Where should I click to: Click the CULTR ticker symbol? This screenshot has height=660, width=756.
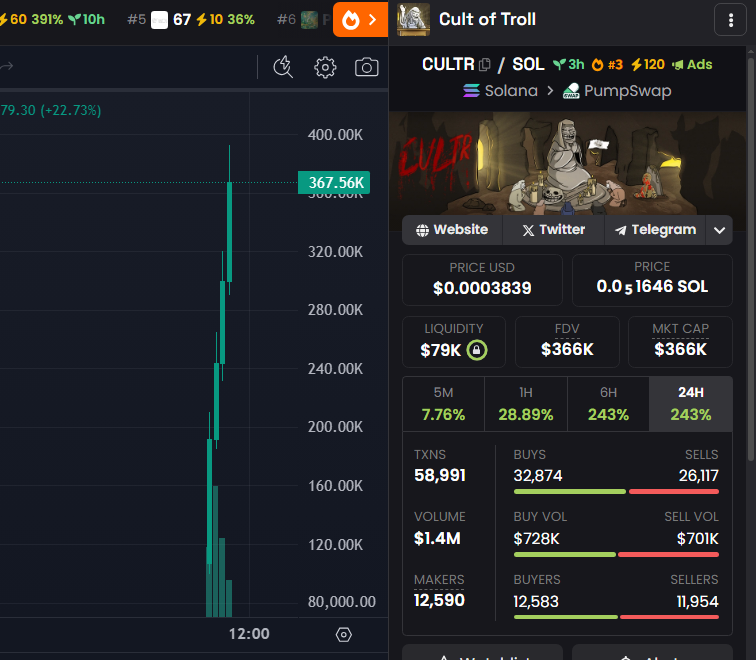tap(448, 64)
